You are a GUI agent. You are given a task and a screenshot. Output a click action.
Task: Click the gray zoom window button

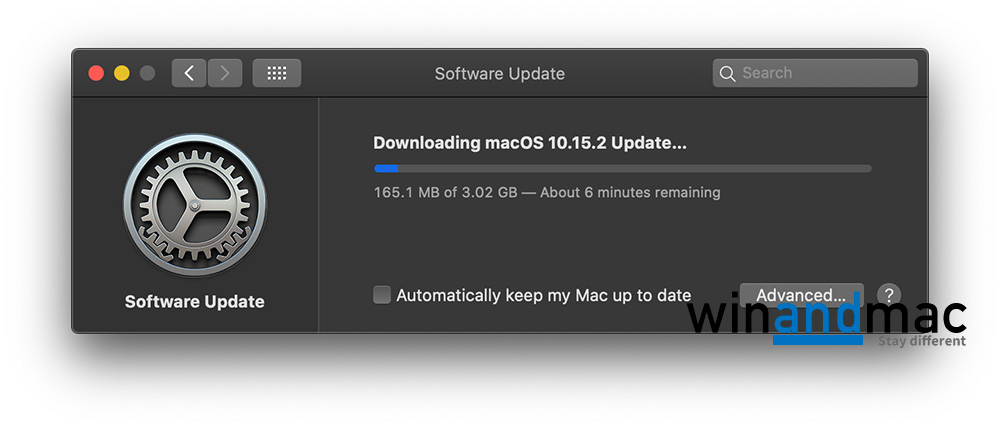point(147,73)
